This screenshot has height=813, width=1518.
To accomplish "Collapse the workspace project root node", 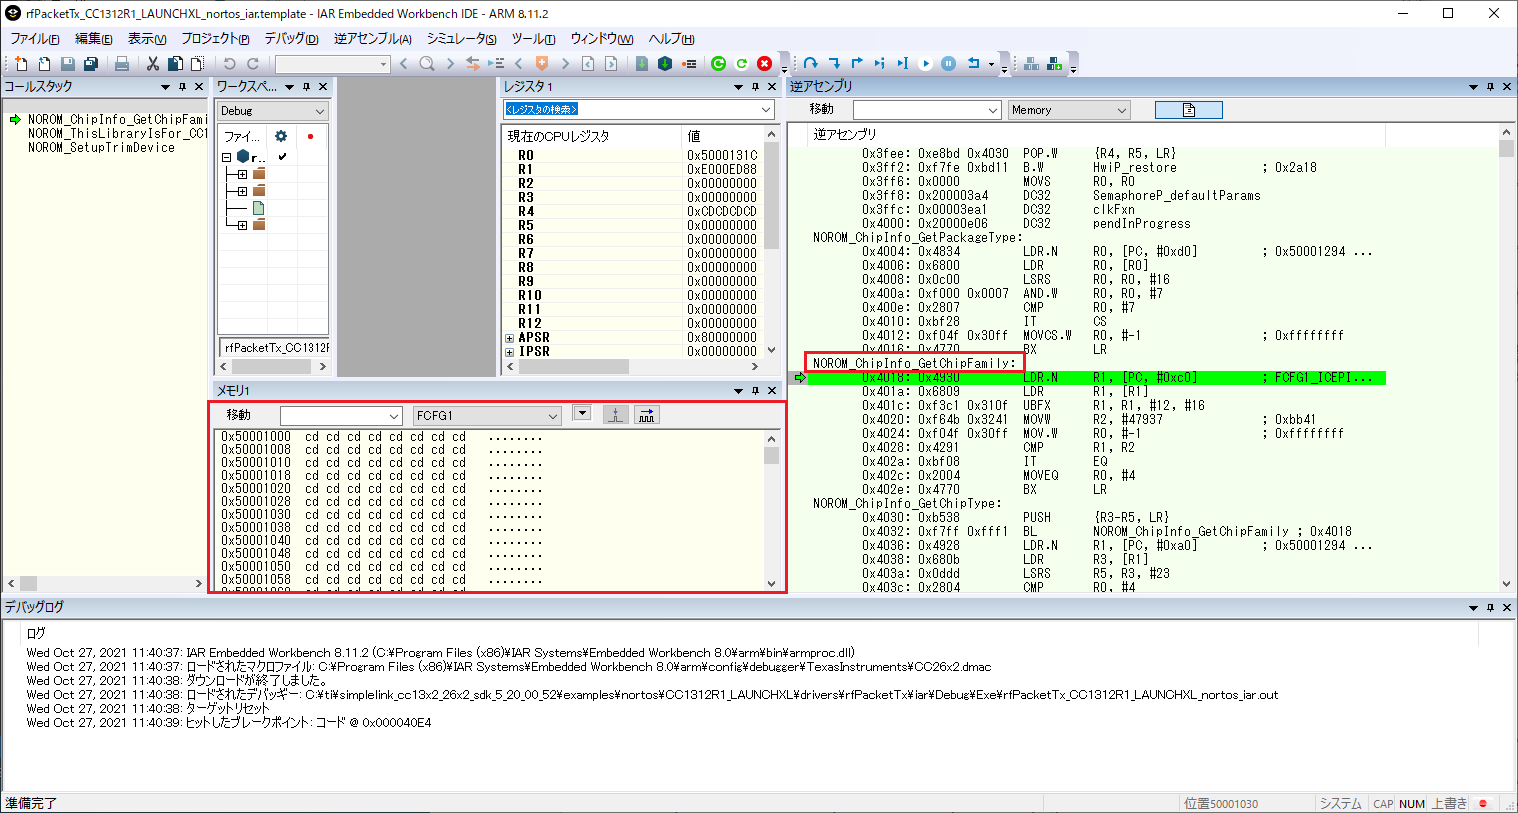I will pos(227,157).
